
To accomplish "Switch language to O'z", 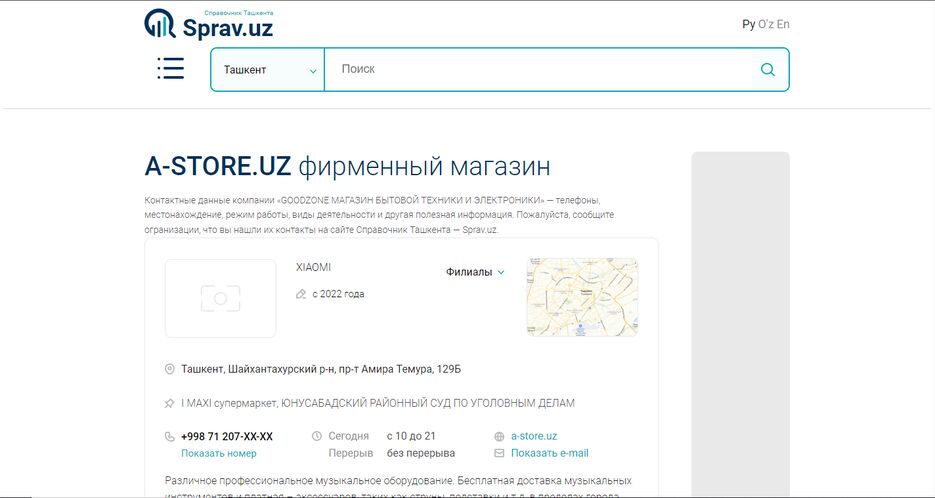I will click(x=766, y=24).
